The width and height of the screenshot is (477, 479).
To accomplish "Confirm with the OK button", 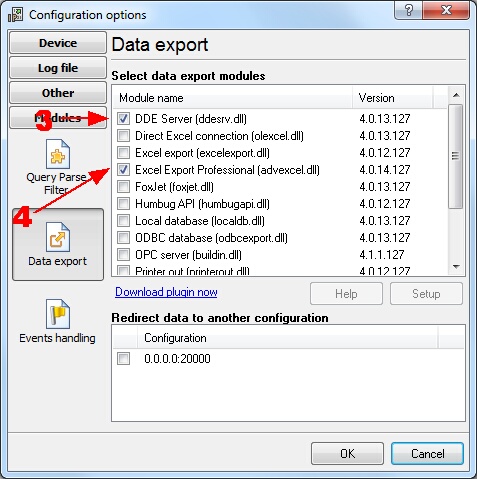I will click(x=347, y=454).
